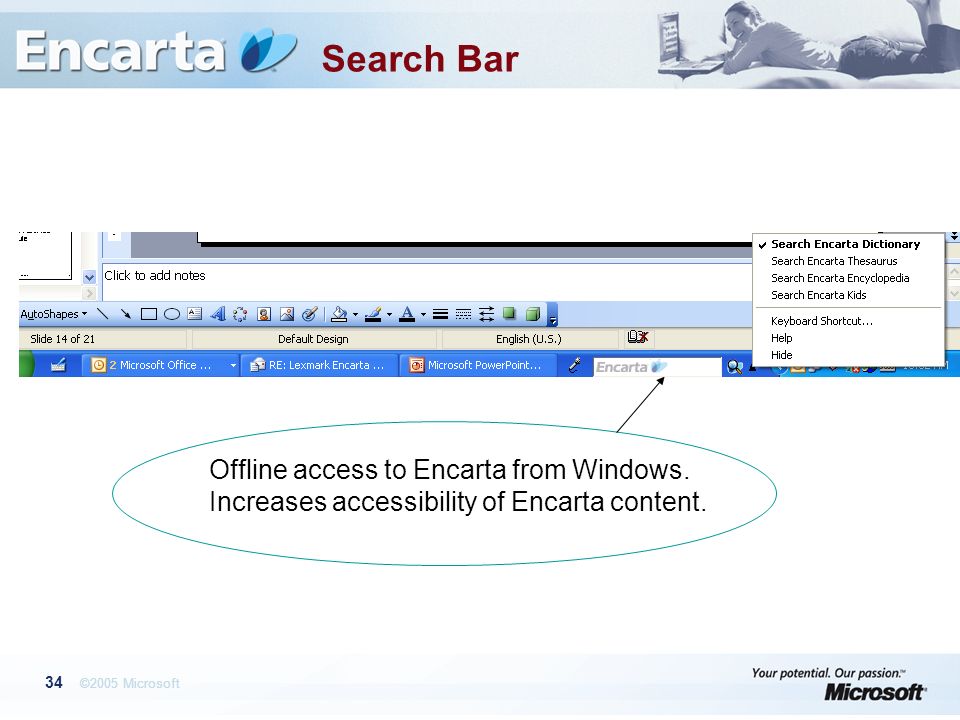Switch to RE: Lexmark Encarta taskbar window
The width and height of the screenshot is (960, 720).
319,365
